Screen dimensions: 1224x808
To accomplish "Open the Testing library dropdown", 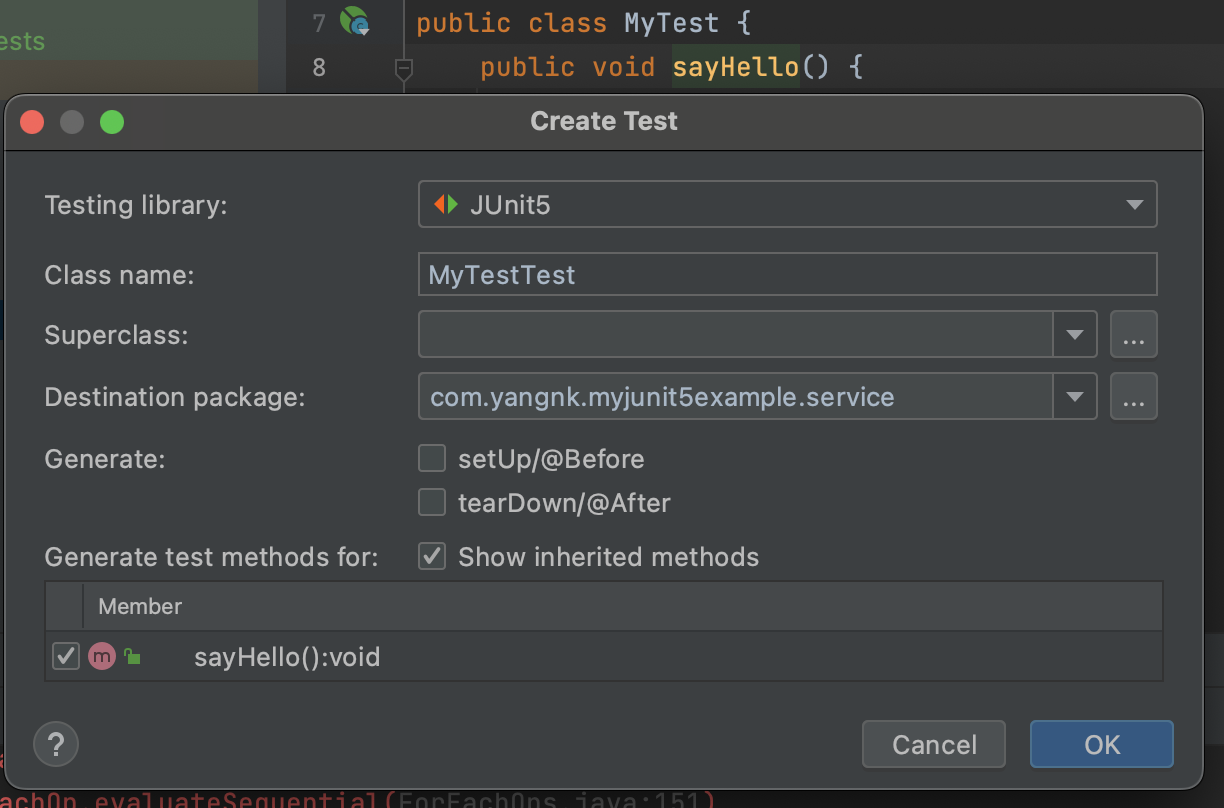I will [787, 205].
